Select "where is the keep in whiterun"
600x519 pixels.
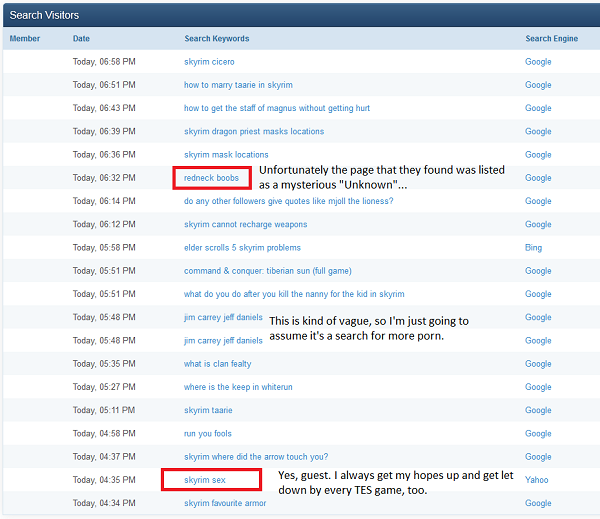[x=238, y=387]
